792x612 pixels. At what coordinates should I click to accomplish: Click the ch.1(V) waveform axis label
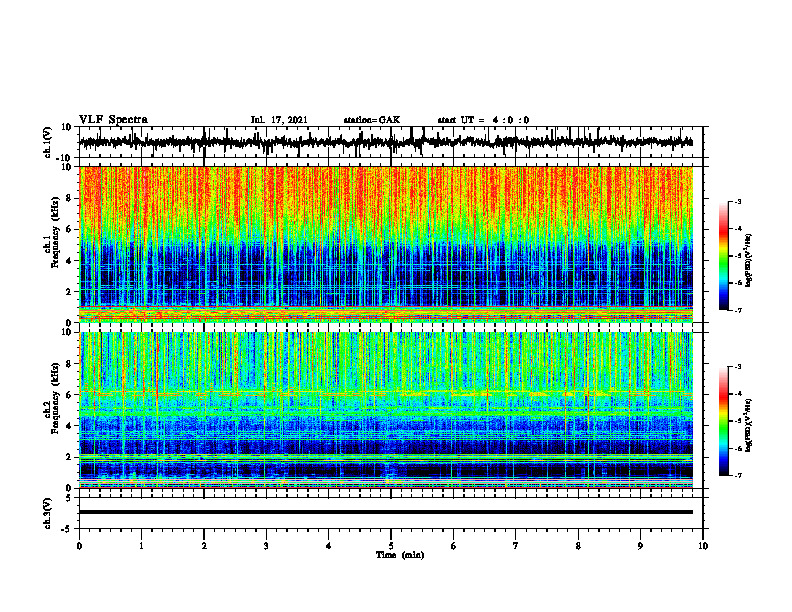(47, 142)
